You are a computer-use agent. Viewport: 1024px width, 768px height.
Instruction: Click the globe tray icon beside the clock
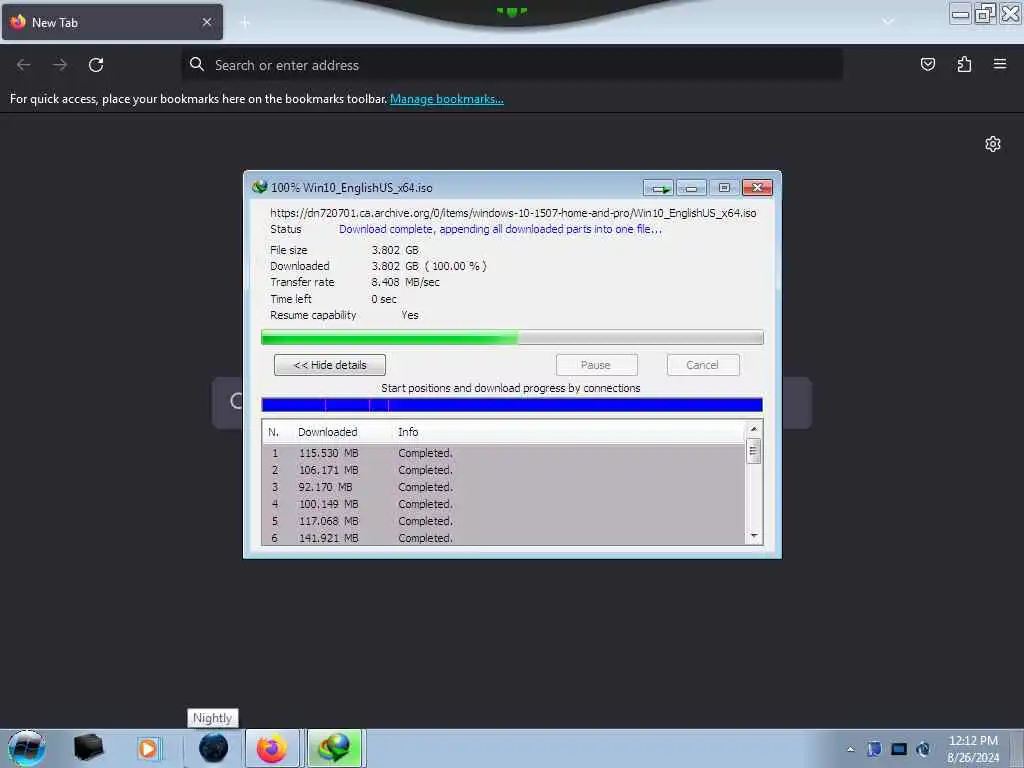pyautogui.click(x=923, y=749)
